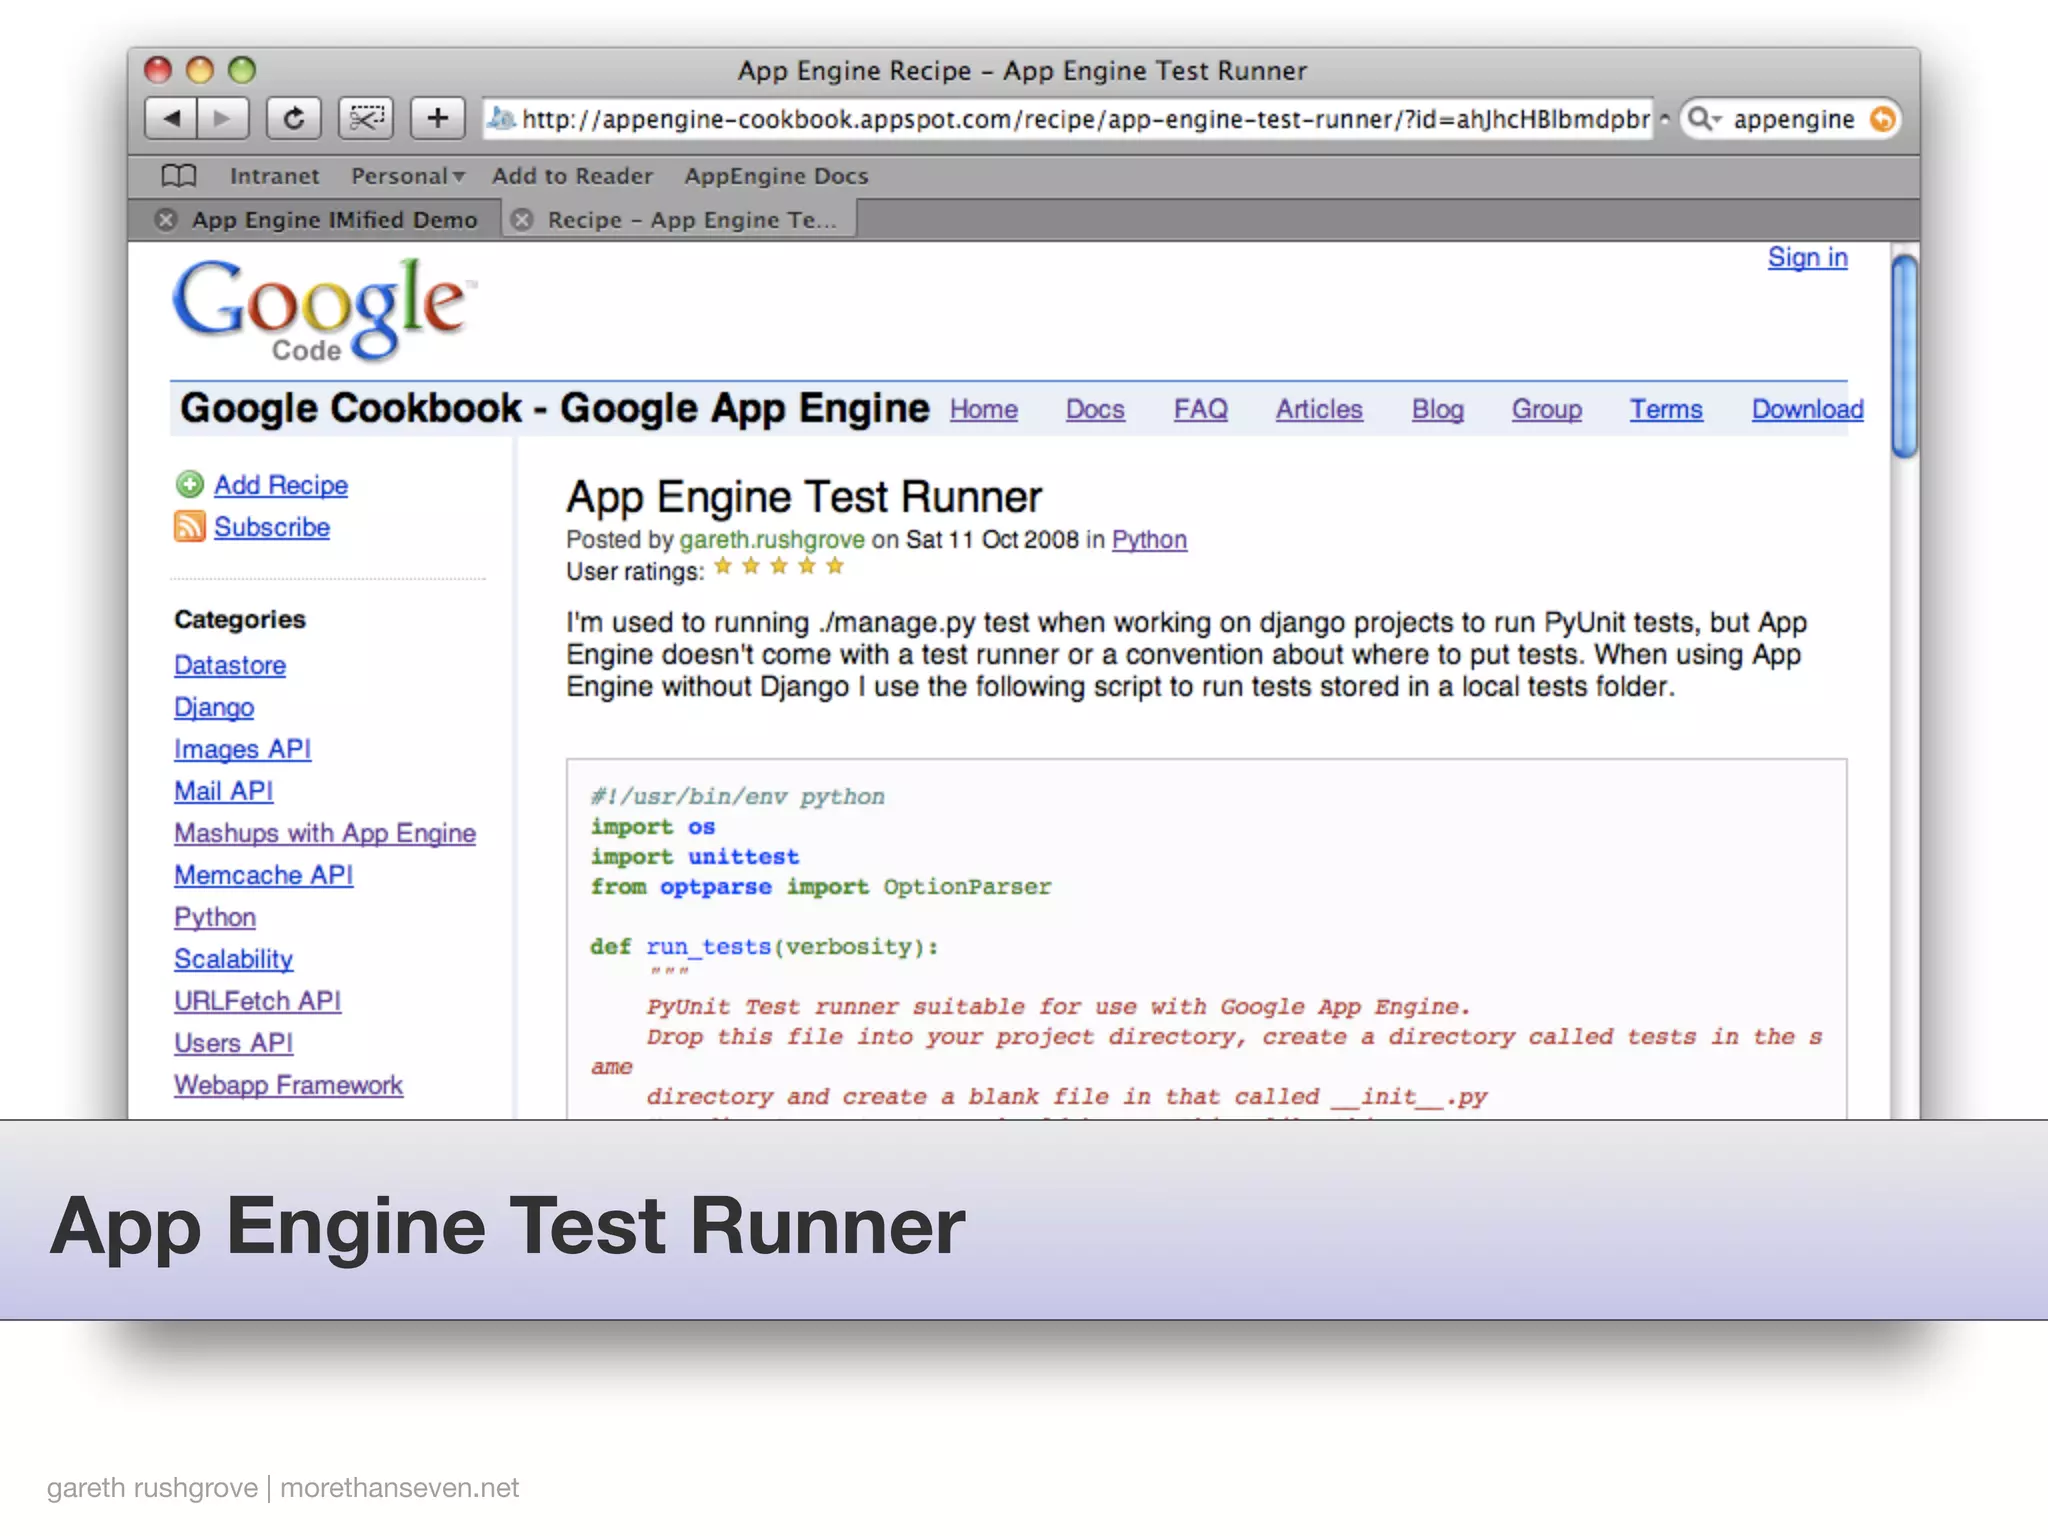Image resolution: width=2048 pixels, height=1536 pixels.
Task: Click the yellow minimize window button
Action: point(200,70)
